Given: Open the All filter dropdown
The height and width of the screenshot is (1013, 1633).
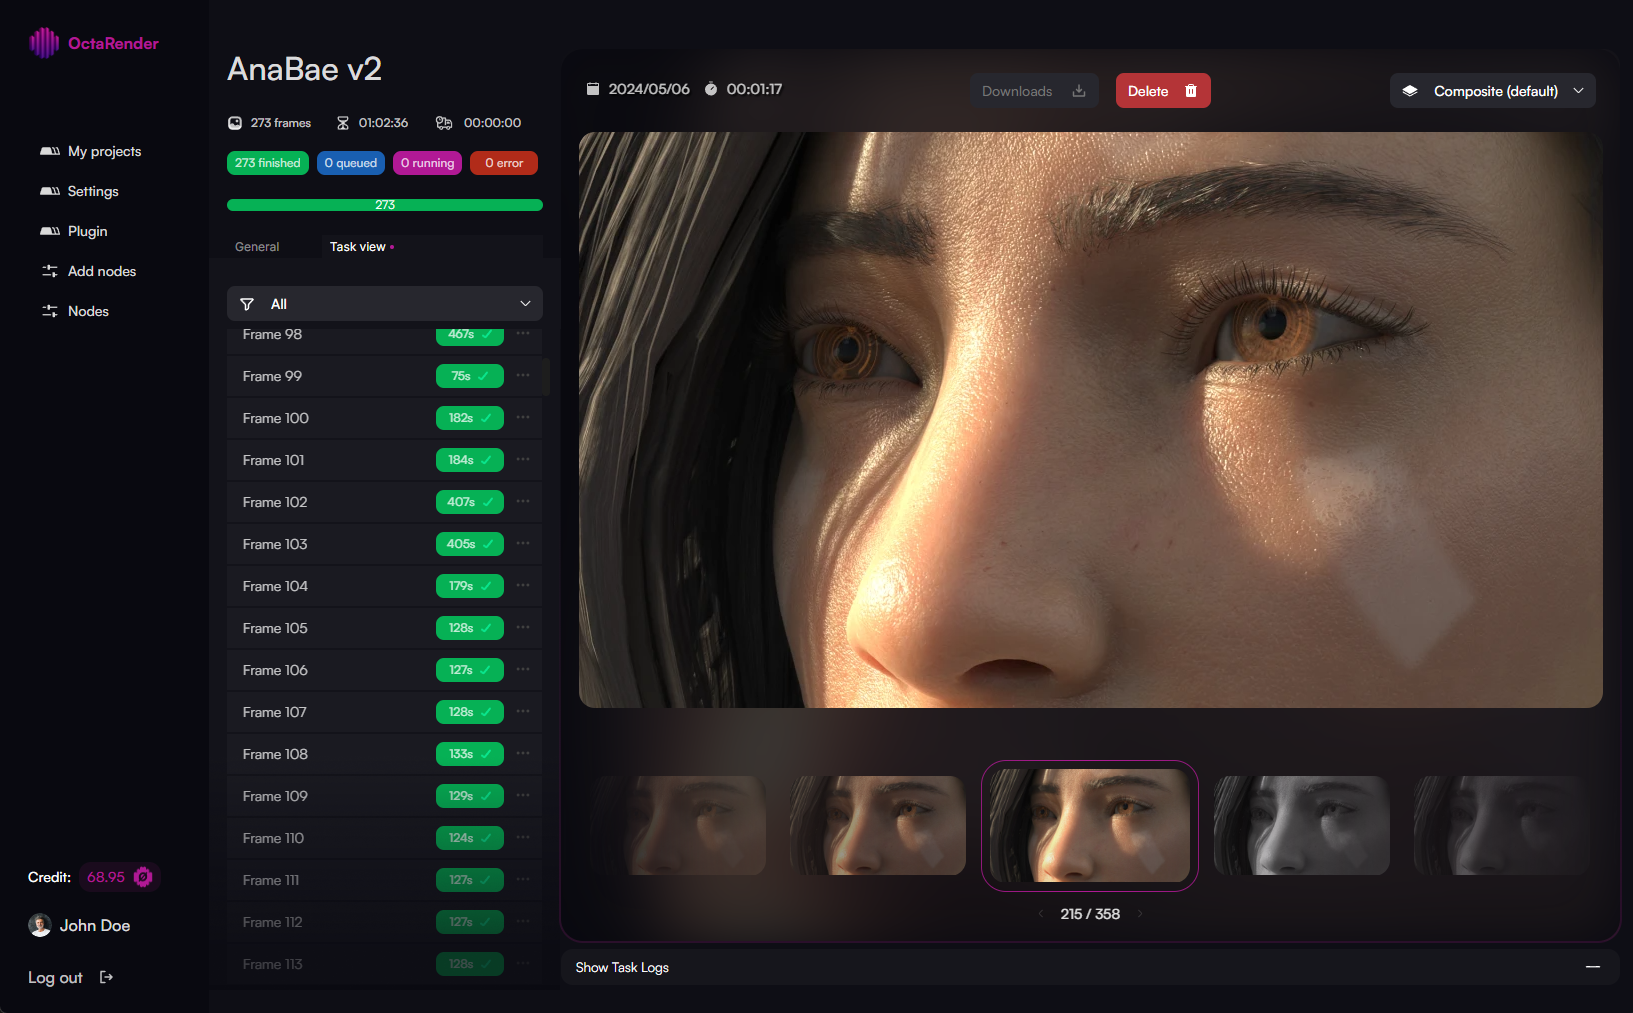Looking at the screenshot, I should [x=385, y=304].
